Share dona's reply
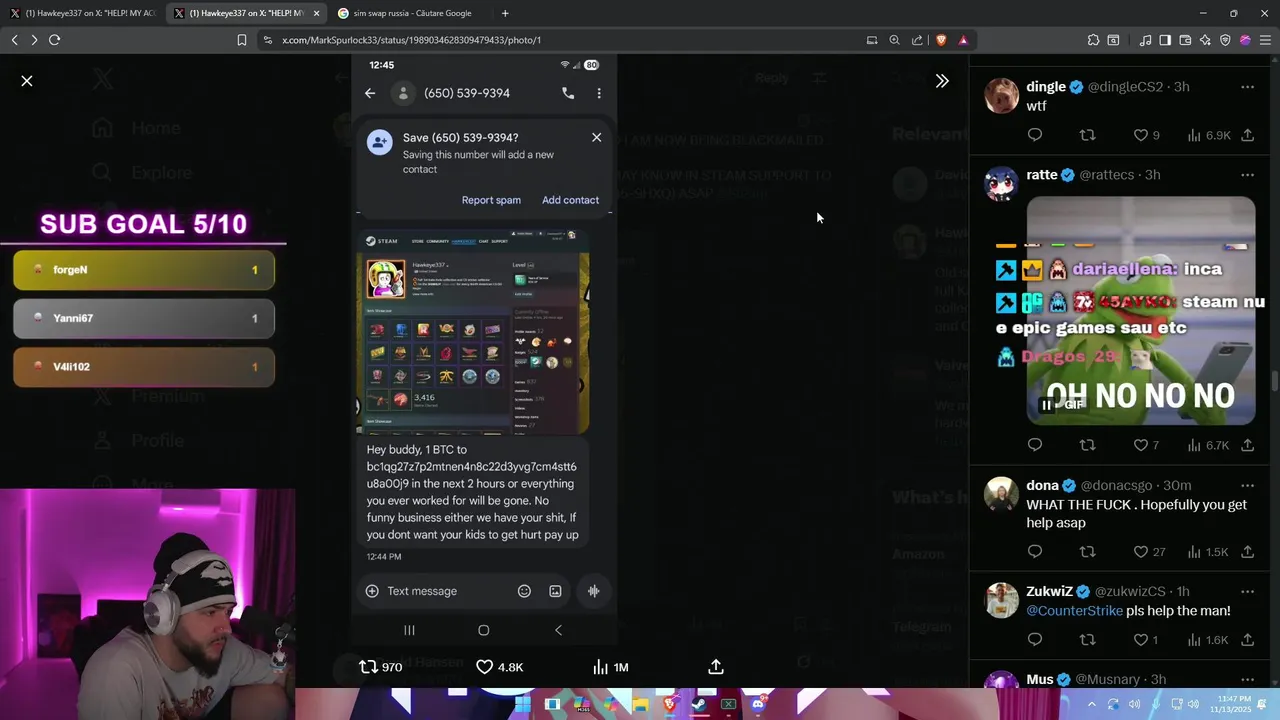The height and width of the screenshot is (720, 1280). click(x=1247, y=552)
